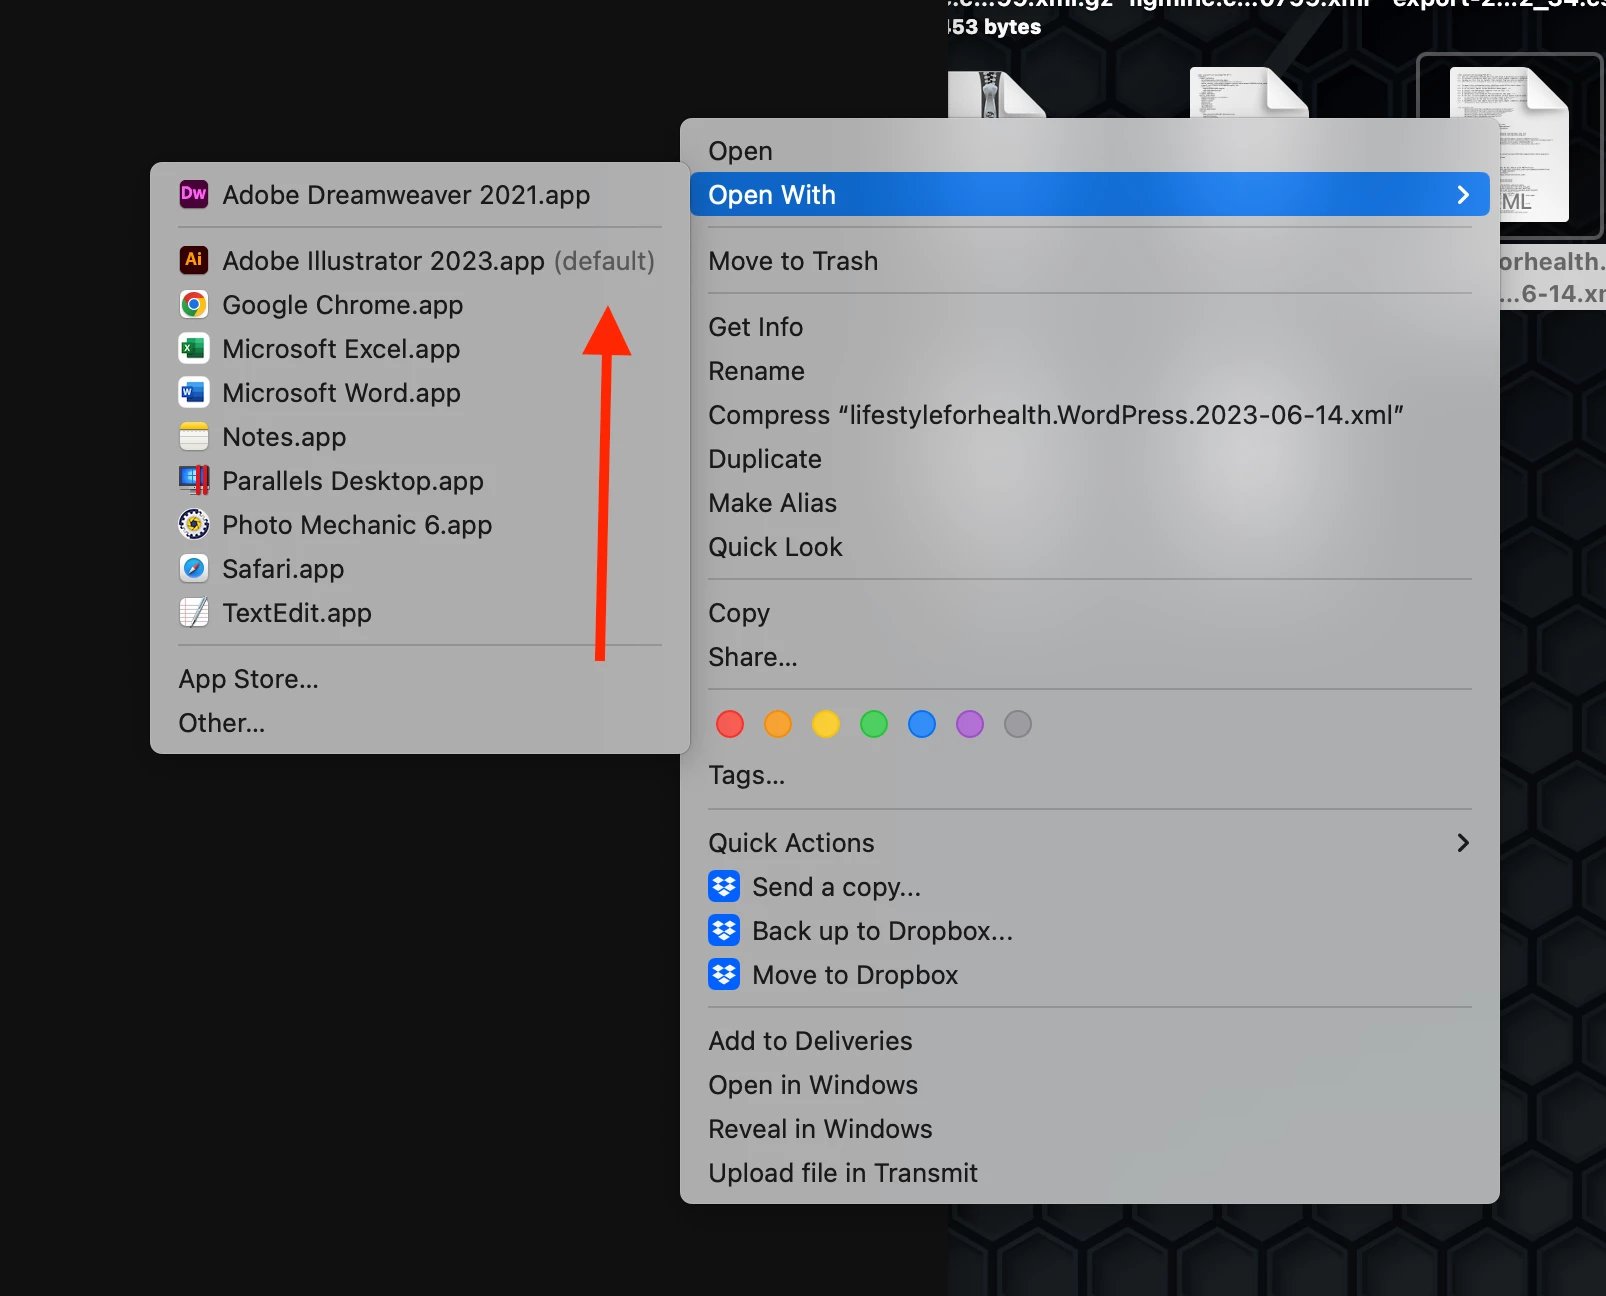Choose Rename in the context menu

(x=1090, y=371)
